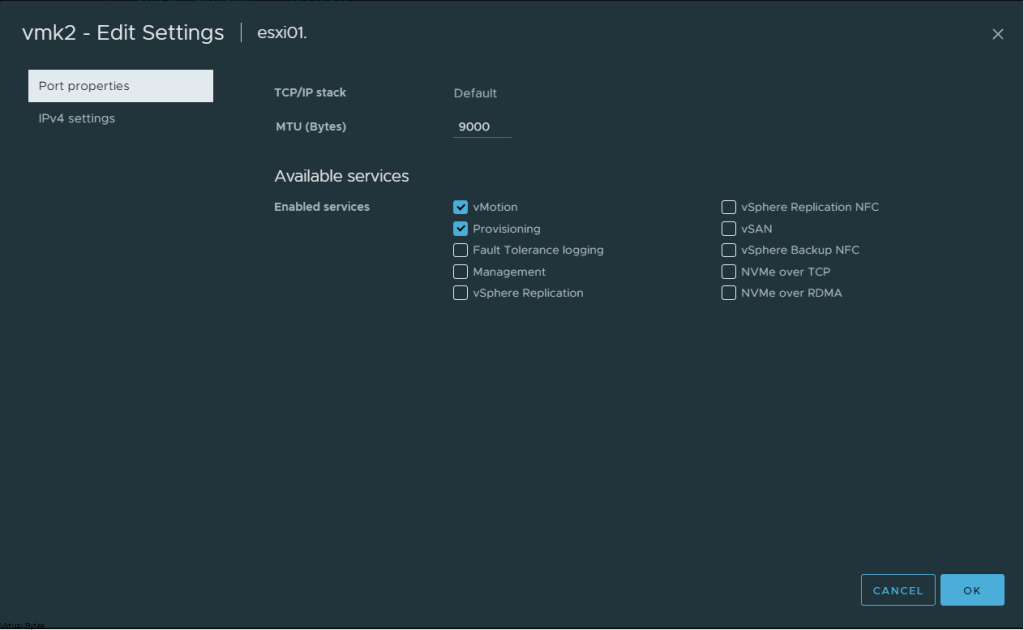The image size is (1024, 630).
Task: Click the 'Available services' heading
Action: (x=342, y=176)
